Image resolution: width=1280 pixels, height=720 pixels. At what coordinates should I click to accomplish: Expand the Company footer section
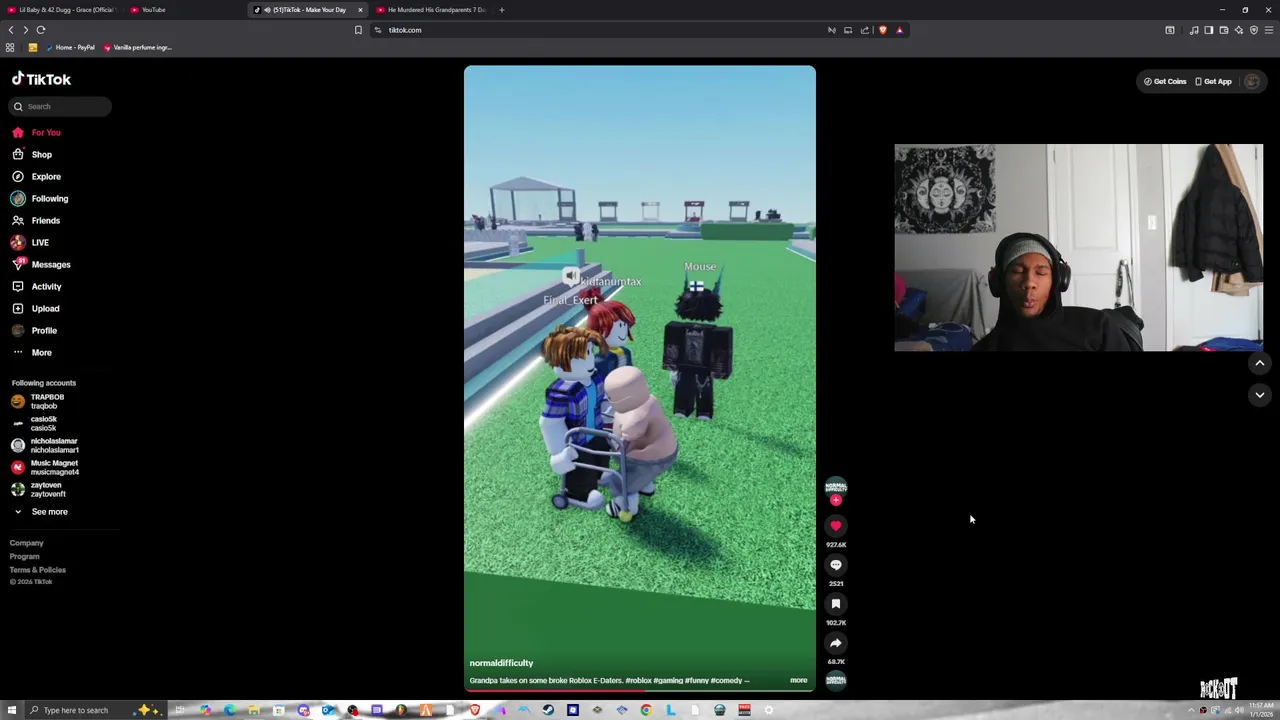point(27,543)
